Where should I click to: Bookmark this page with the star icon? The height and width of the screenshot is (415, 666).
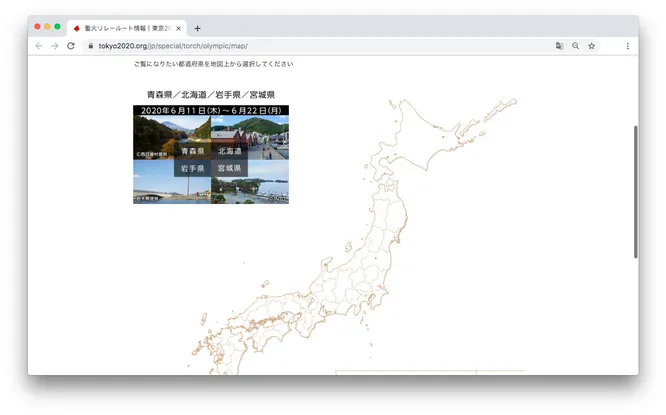[x=591, y=46]
